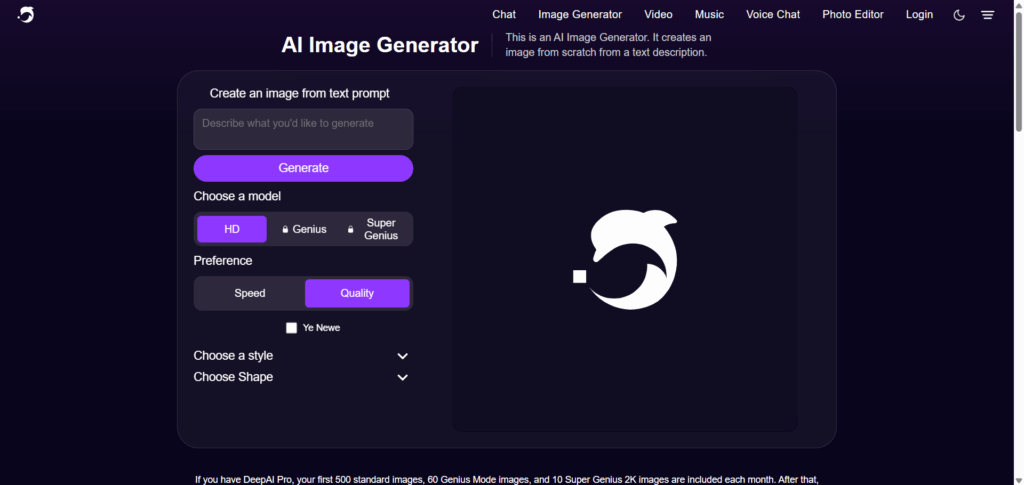Click the chevron next to Choose a style
The image size is (1024, 485).
tap(403, 356)
